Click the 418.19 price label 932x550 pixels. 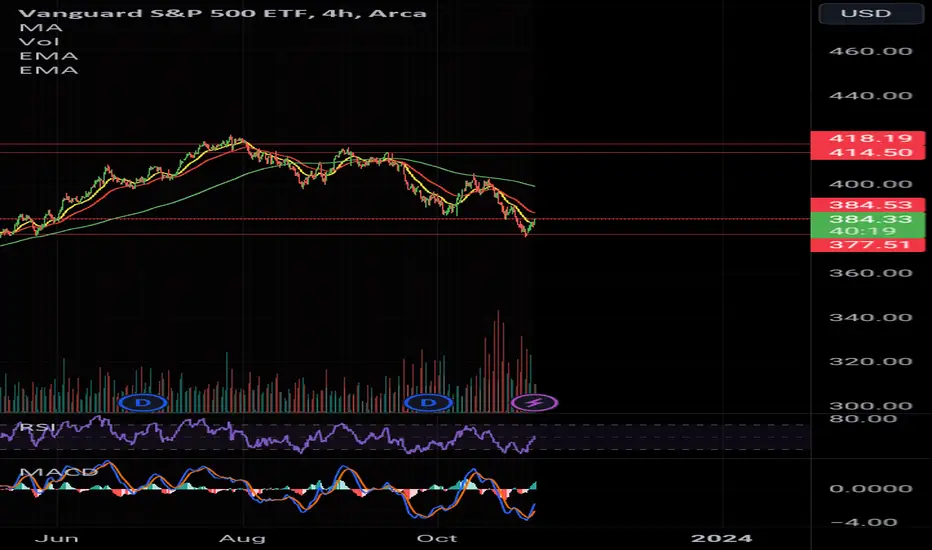pos(868,138)
